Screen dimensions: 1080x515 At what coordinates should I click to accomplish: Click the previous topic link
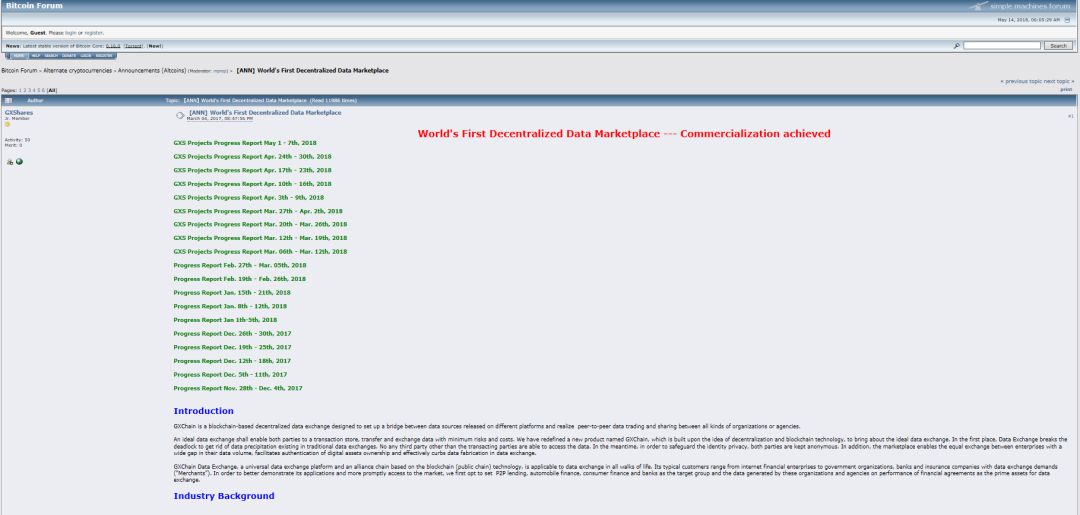click(1021, 81)
